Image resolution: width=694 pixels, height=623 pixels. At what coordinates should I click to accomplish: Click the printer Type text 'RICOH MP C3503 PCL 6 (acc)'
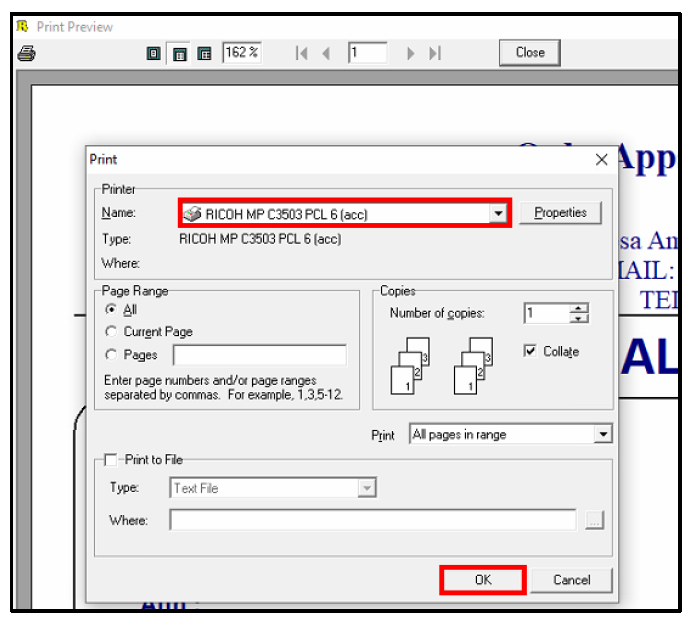point(260,239)
